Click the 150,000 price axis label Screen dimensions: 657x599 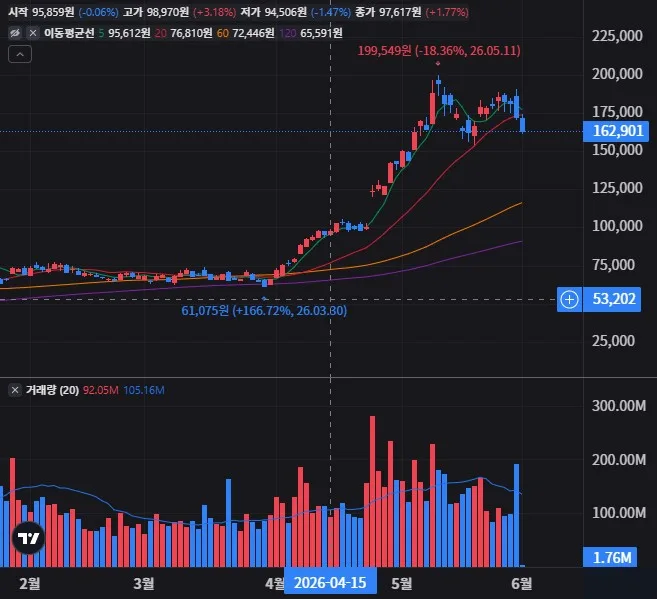click(617, 150)
